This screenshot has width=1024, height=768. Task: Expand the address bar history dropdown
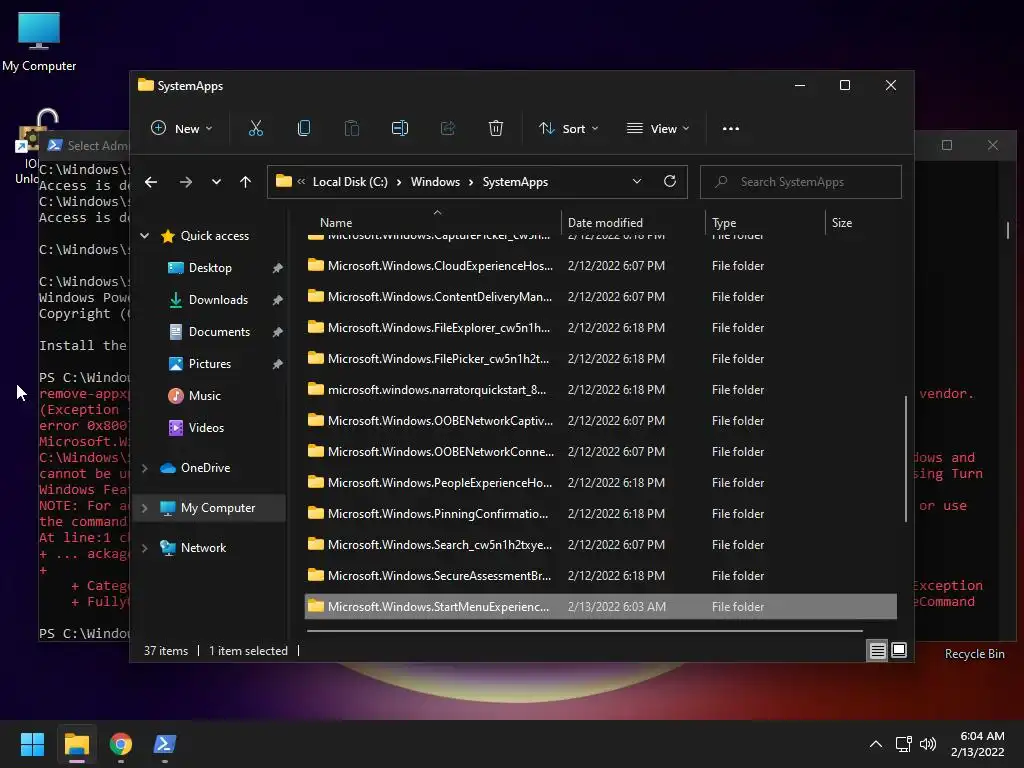pos(637,182)
